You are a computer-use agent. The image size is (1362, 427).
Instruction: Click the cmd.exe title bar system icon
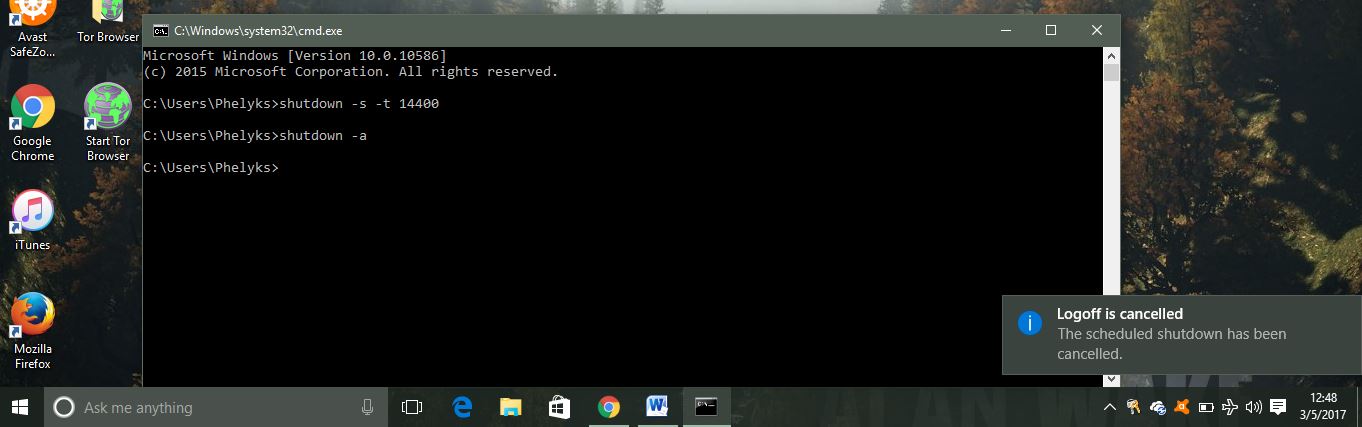click(160, 31)
